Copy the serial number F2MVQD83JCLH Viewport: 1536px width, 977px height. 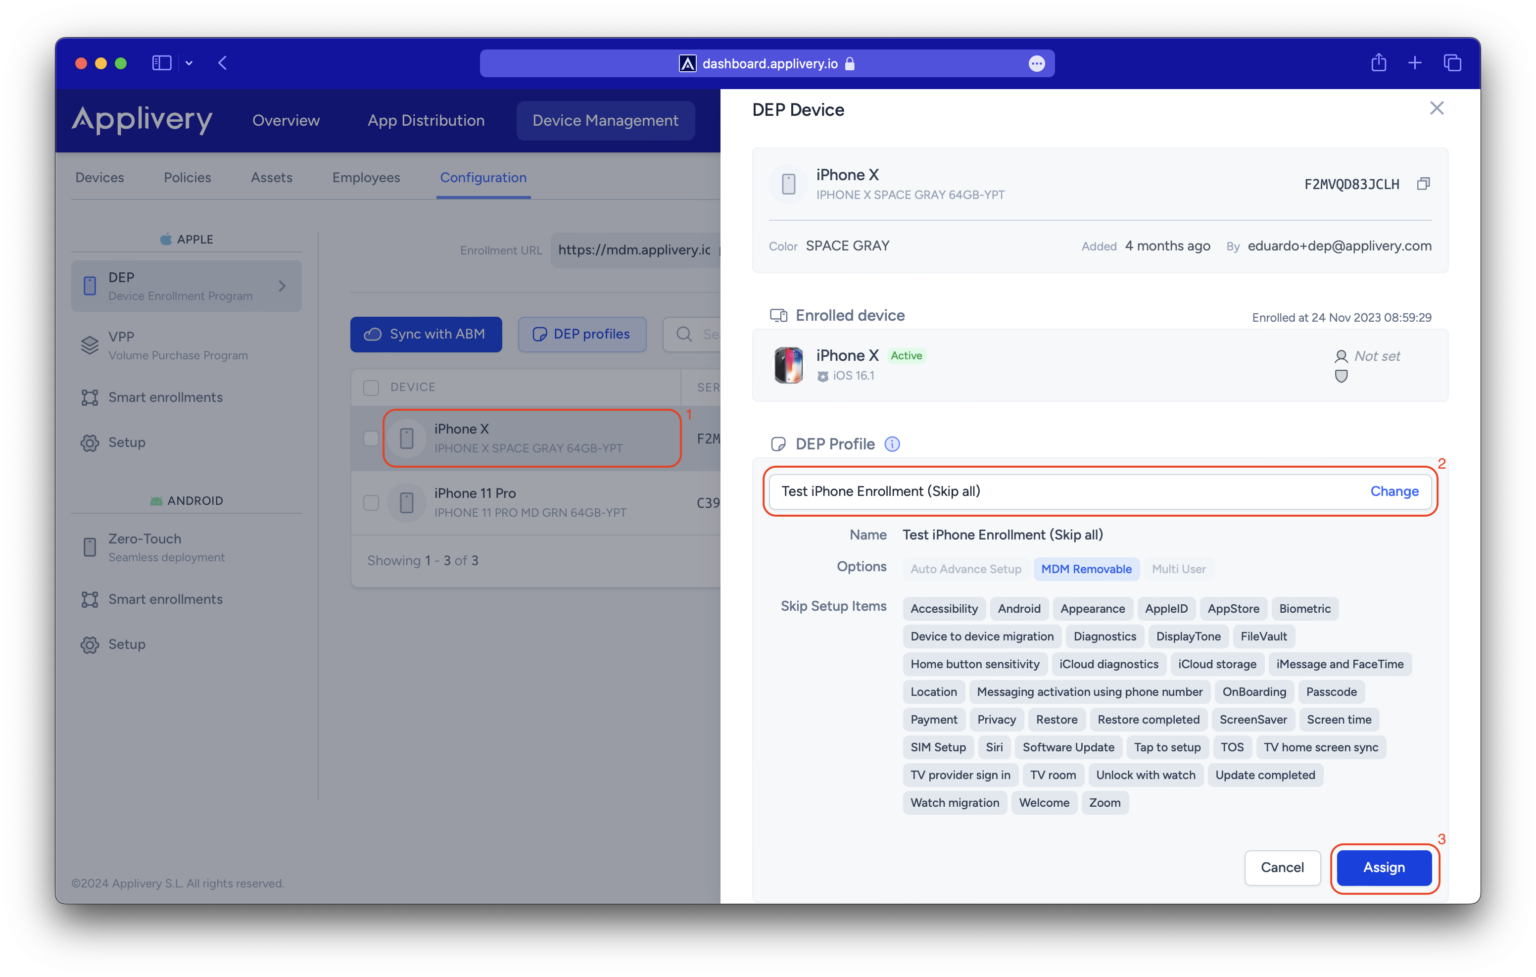coord(1423,184)
